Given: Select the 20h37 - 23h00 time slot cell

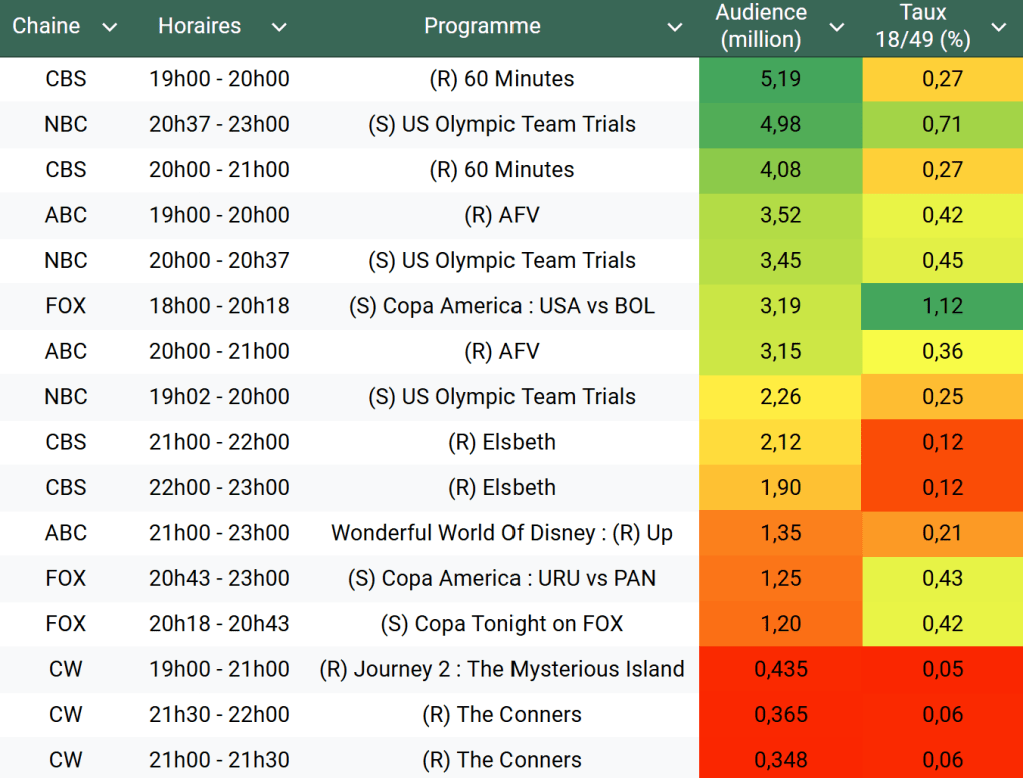Looking at the screenshot, I should [x=218, y=125].
